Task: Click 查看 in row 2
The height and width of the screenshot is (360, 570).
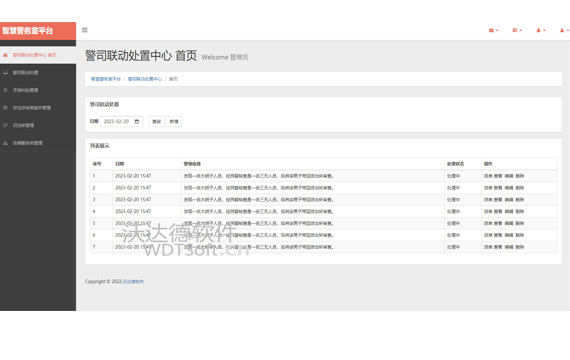Action: tap(498, 188)
